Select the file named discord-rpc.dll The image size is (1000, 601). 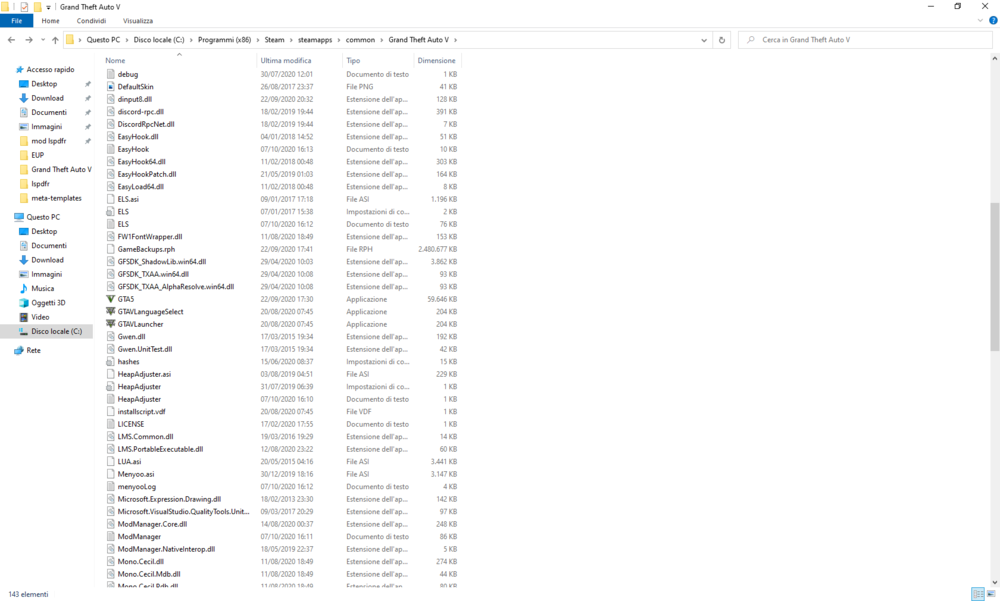(140, 112)
